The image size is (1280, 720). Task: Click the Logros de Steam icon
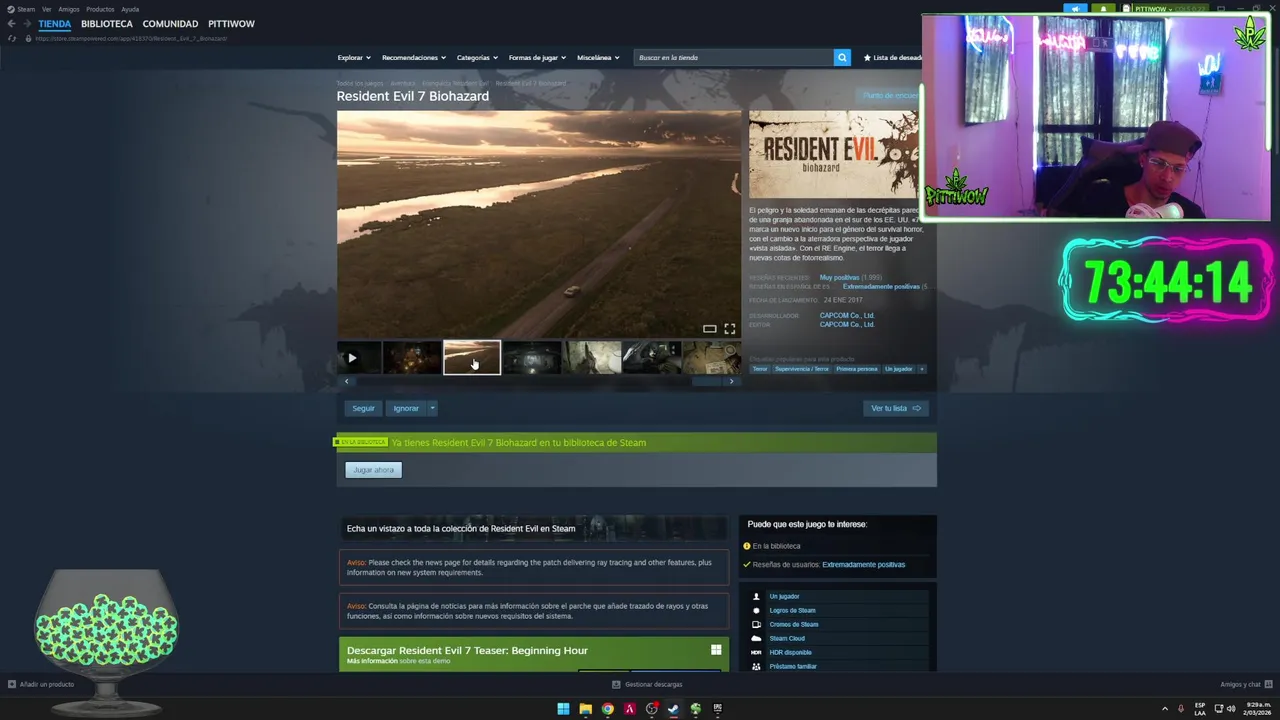[x=756, y=610]
